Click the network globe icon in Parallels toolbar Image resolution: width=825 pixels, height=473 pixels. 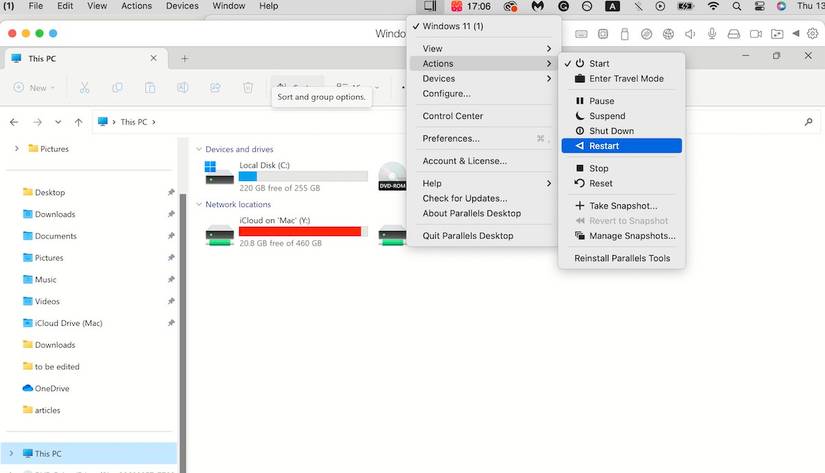pyautogui.click(x=668, y=34)
